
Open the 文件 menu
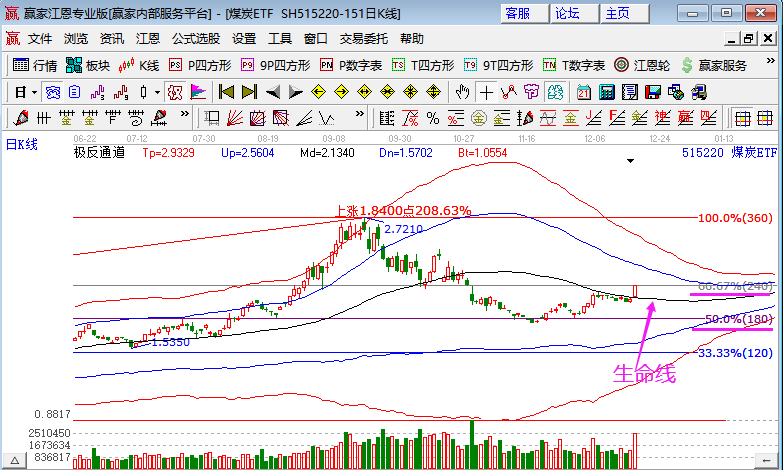[x=40, y=38]
